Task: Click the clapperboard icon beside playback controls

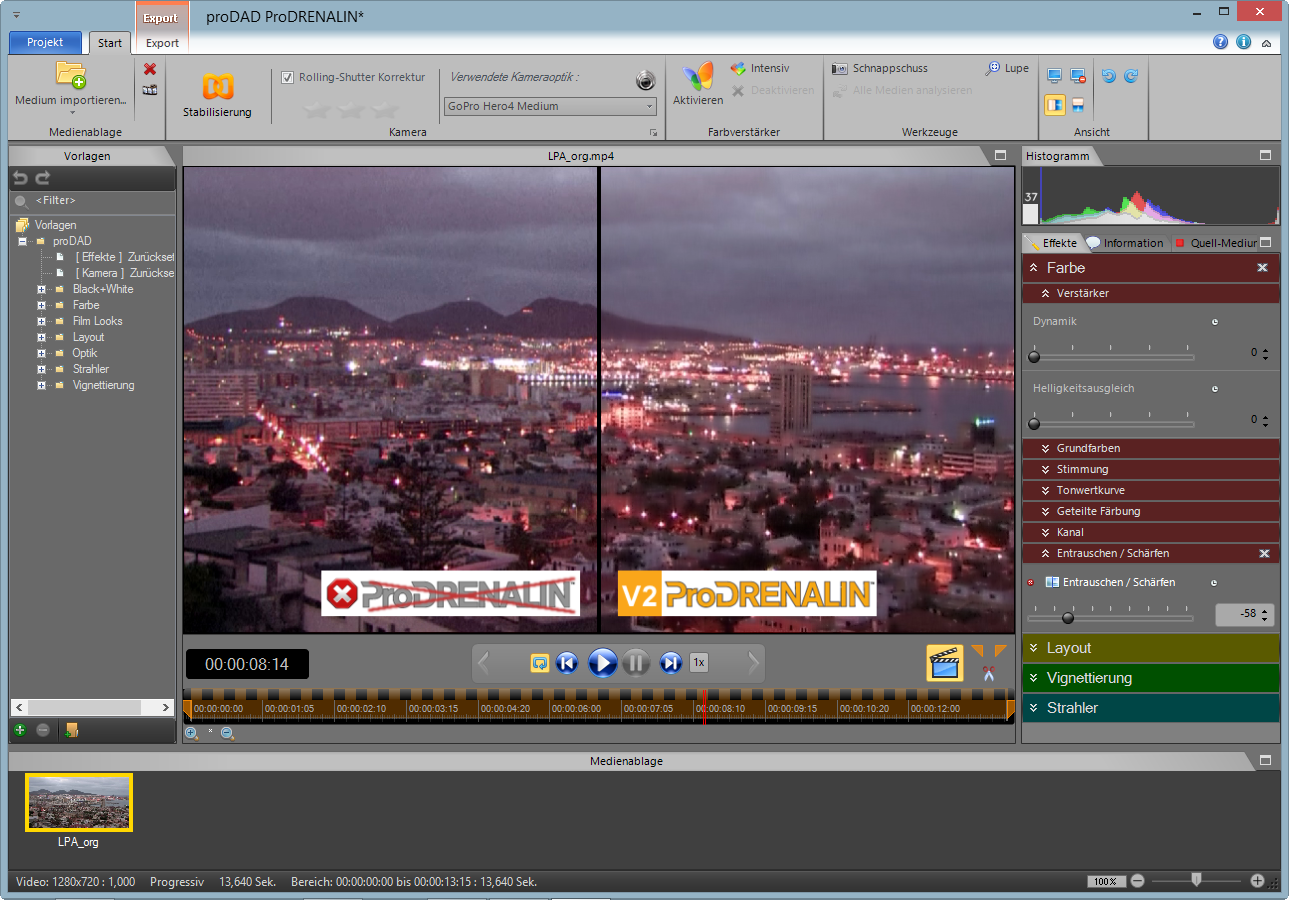Action: (x=945, y=663)
